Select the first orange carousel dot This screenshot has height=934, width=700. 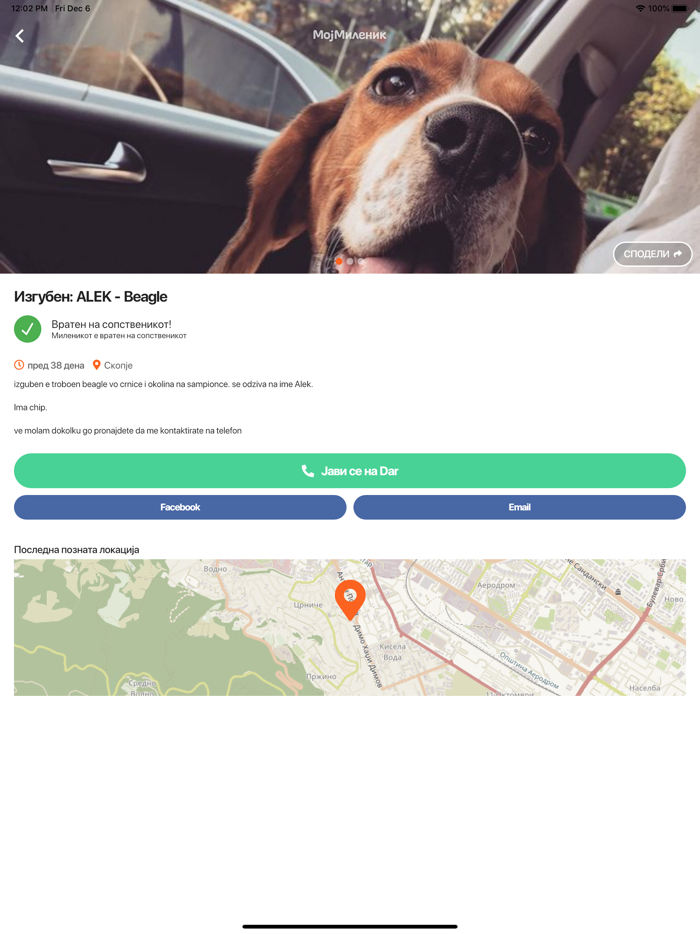click(x=339, y=261)
